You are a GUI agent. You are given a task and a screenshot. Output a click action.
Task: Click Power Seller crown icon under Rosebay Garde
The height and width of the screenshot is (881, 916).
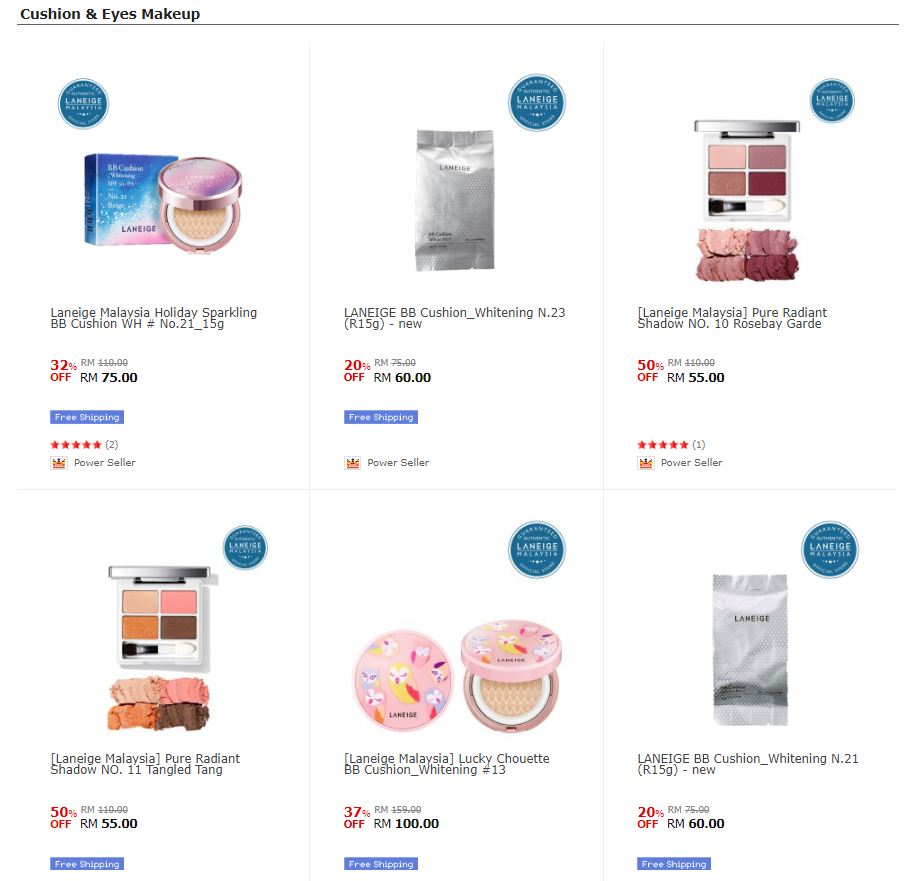[x=646, y=463]
